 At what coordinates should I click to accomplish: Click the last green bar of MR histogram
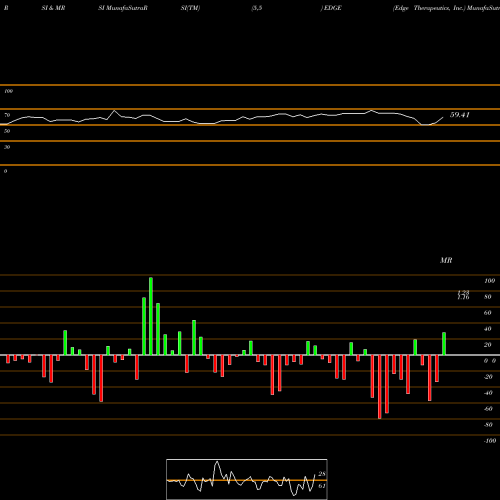[444, 344]
